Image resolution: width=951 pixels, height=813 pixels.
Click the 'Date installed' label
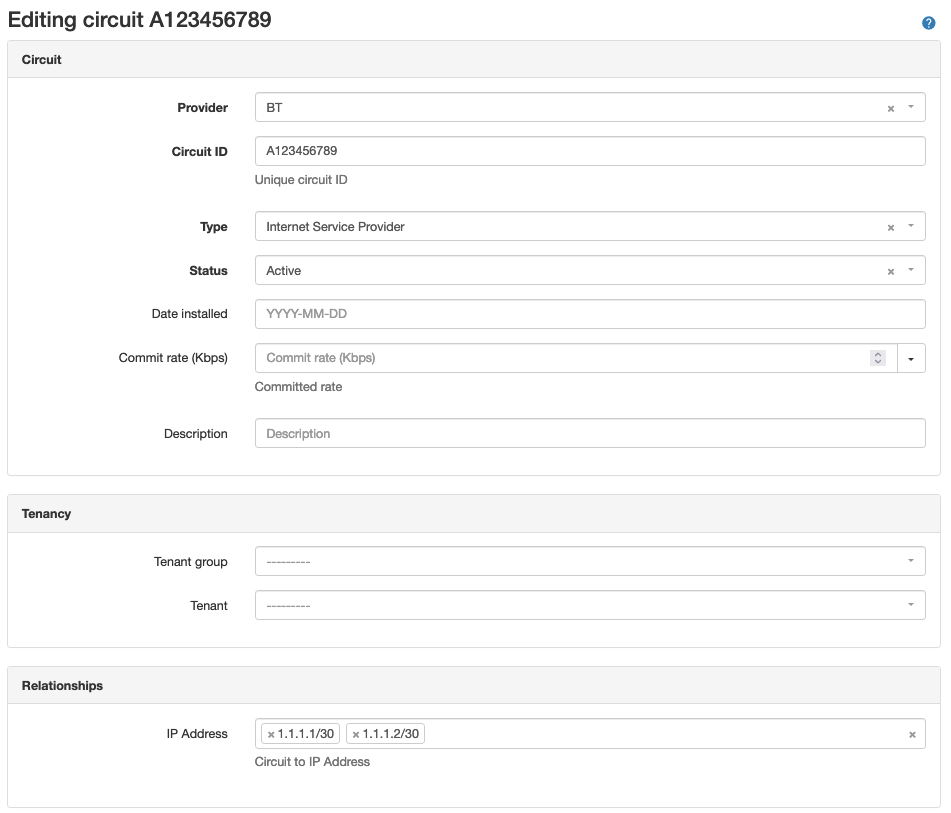coord(189,314)
